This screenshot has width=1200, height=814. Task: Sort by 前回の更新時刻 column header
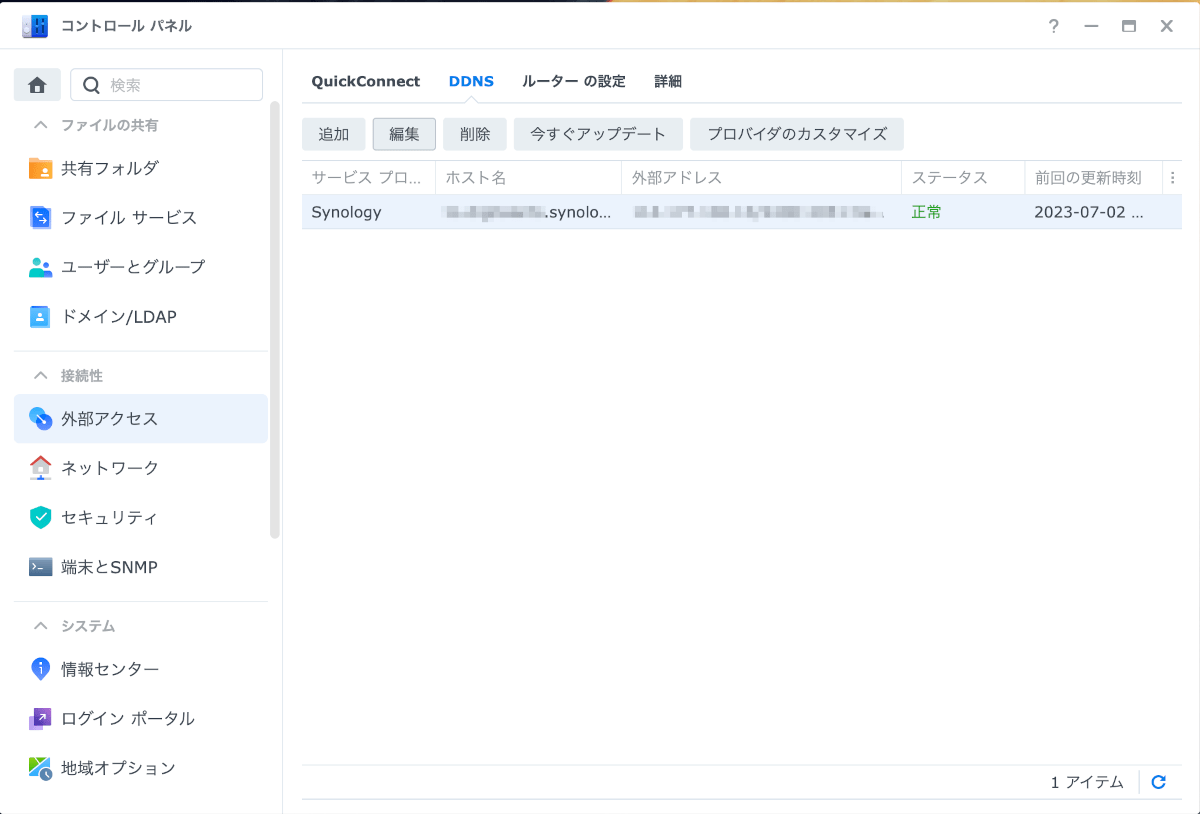point(1093,178)
